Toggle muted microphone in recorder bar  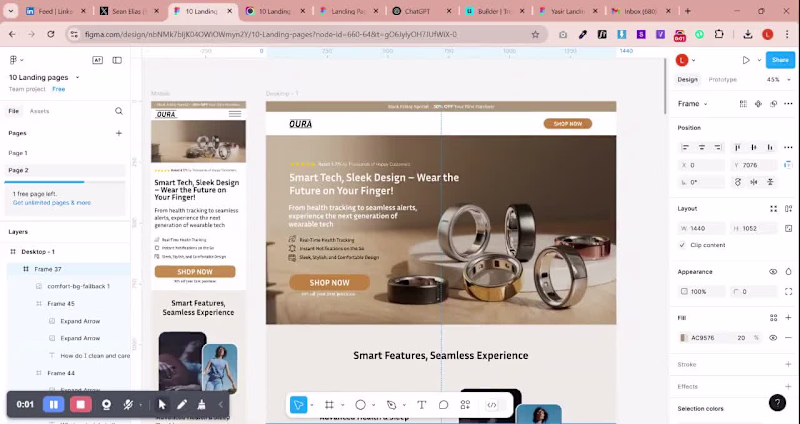128,405
